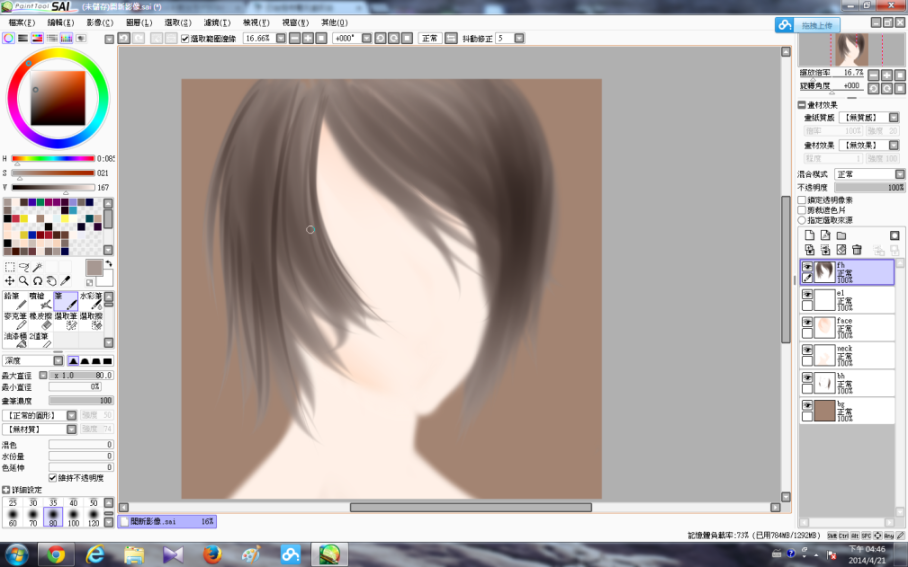This screenshot has width=908, height=567.
Task: Open Firefox from the Windows taskbar
Action: 211,553
